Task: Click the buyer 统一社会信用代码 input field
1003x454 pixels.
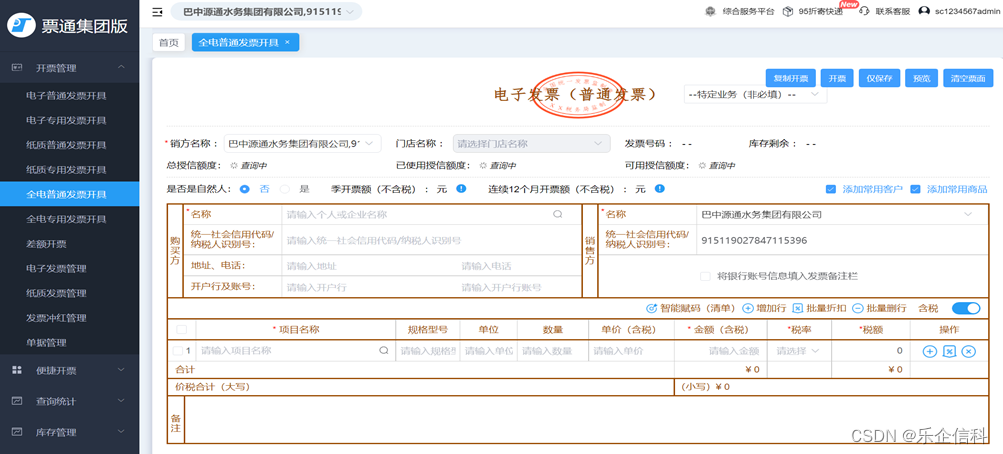Action: [431, 240]
